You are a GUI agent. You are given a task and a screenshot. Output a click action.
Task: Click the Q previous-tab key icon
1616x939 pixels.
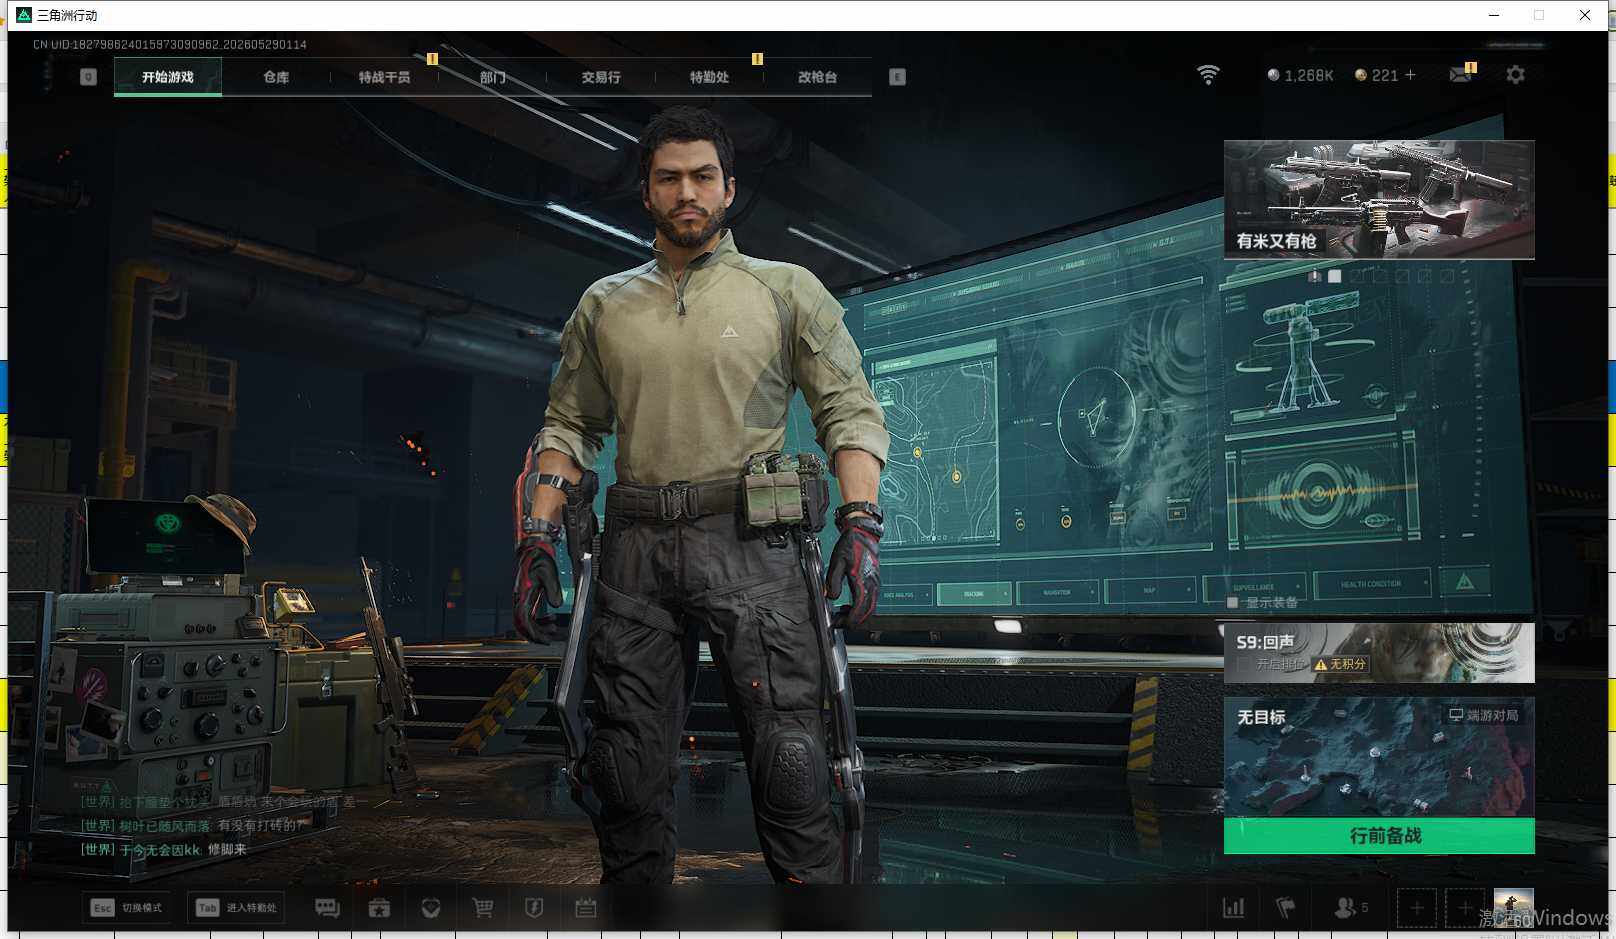pyautogui.click(x=88, y=77)
